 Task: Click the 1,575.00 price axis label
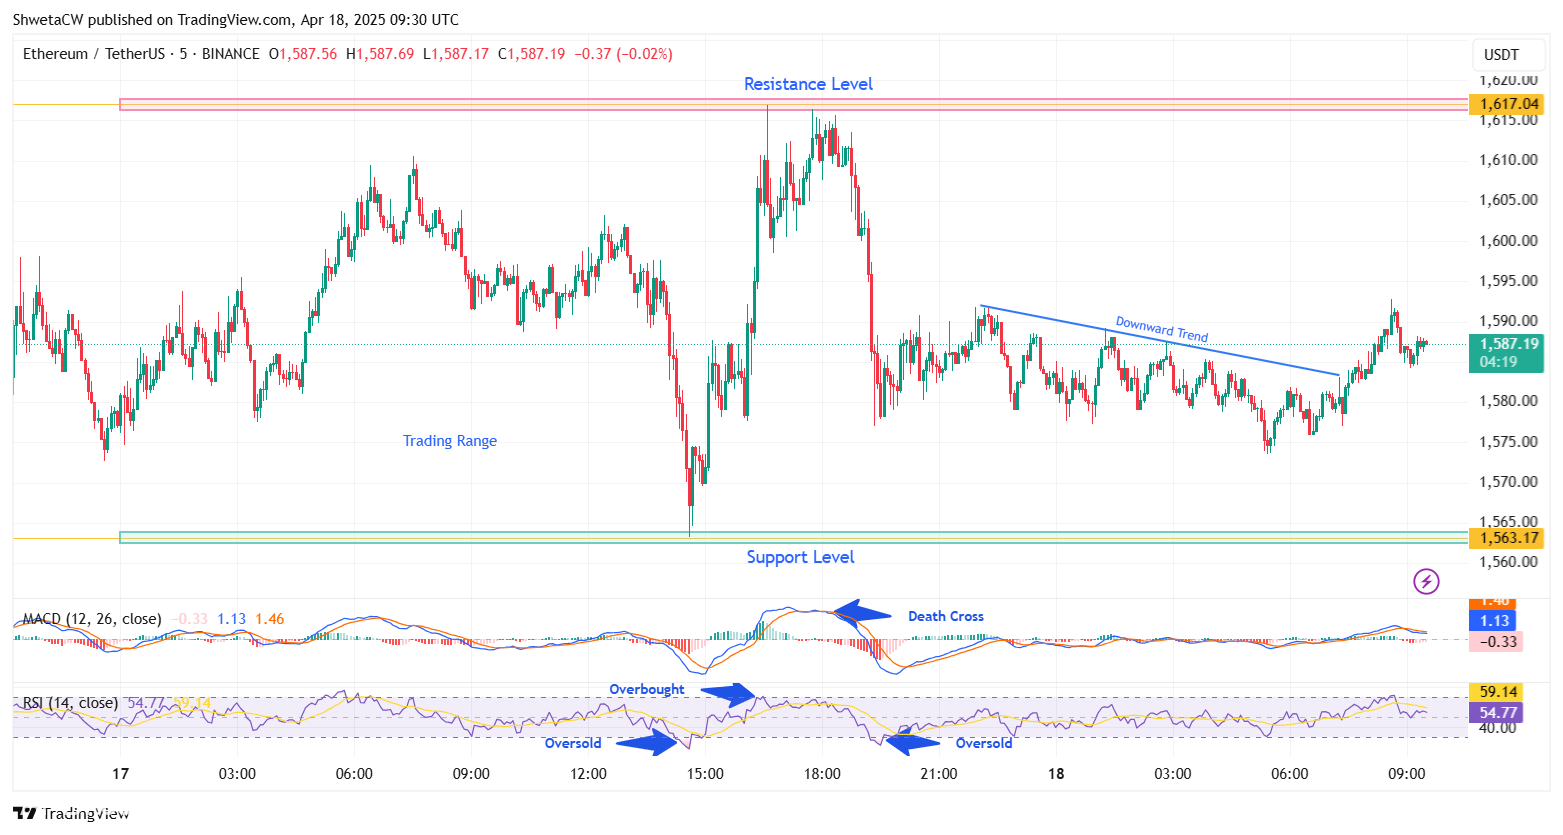1508,441
